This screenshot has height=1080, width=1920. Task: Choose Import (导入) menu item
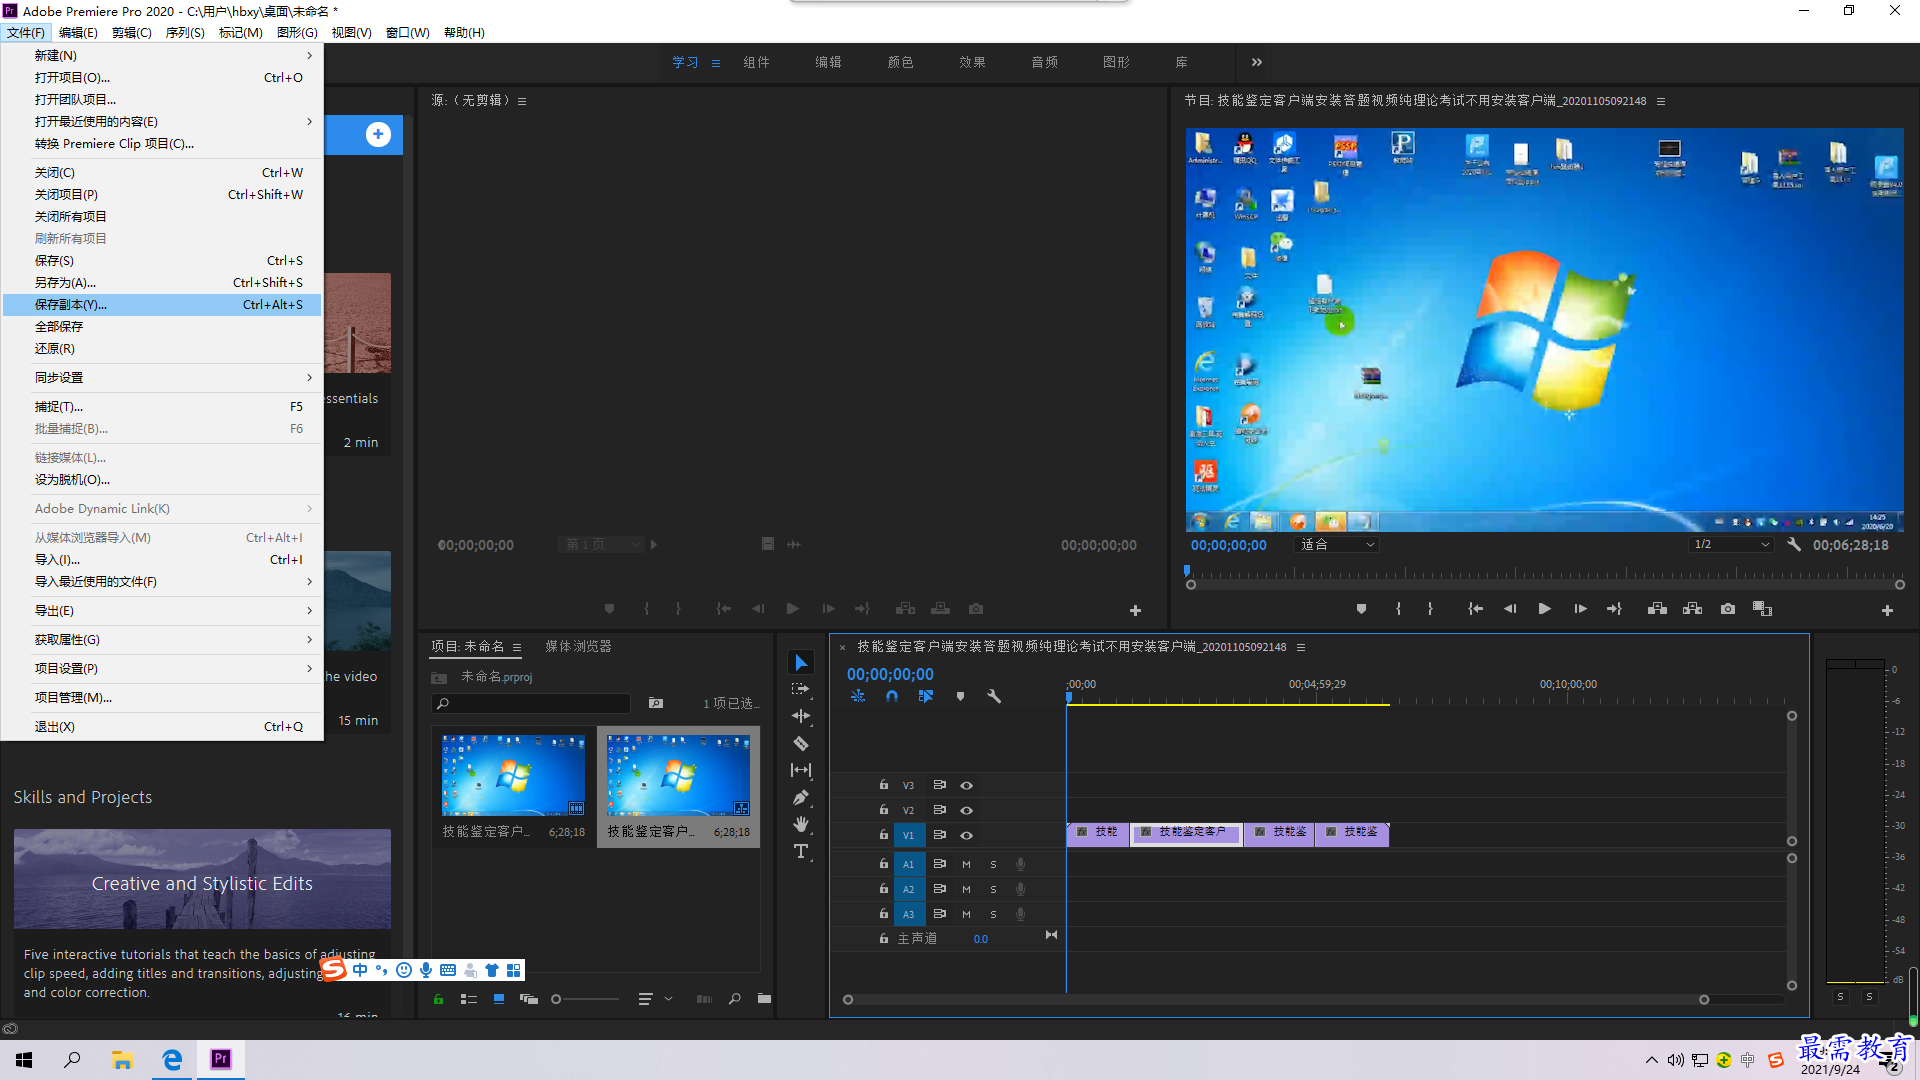click(162, 560)
